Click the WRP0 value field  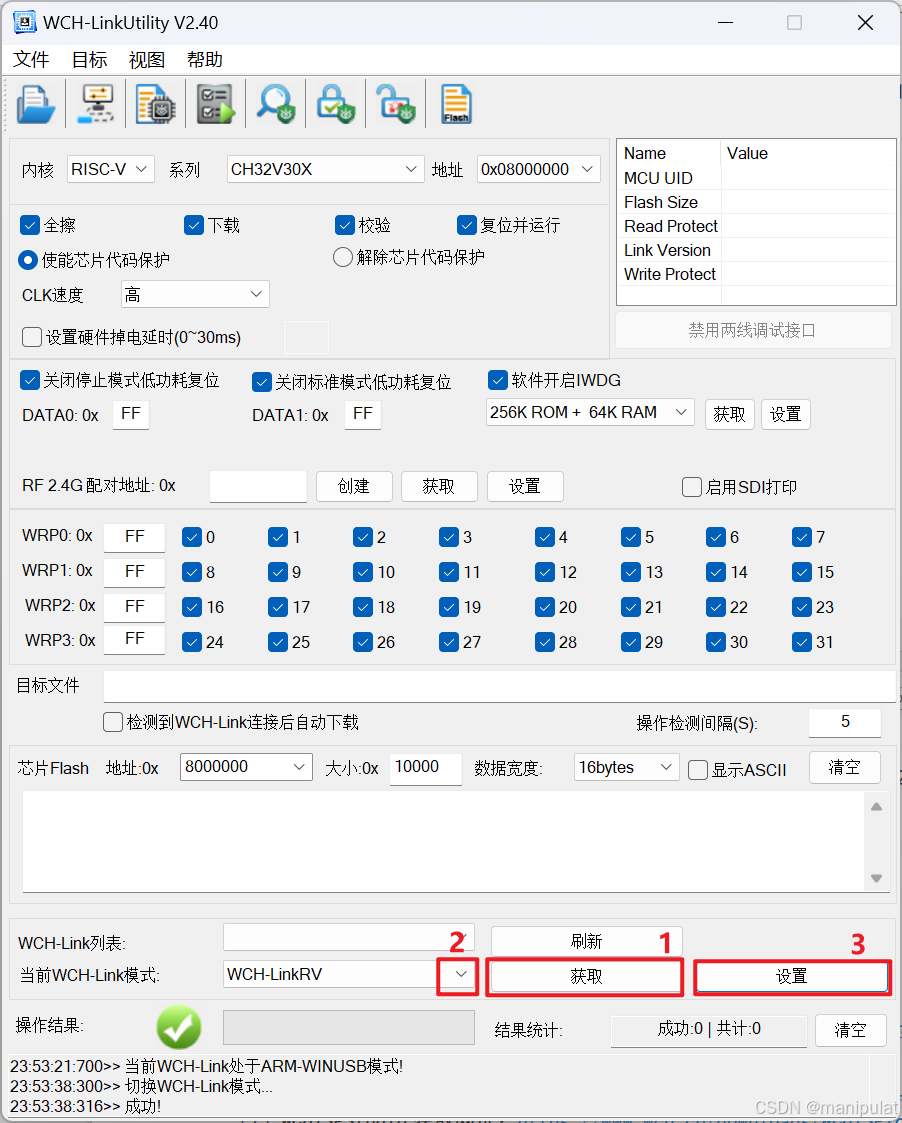pos(135,537)
